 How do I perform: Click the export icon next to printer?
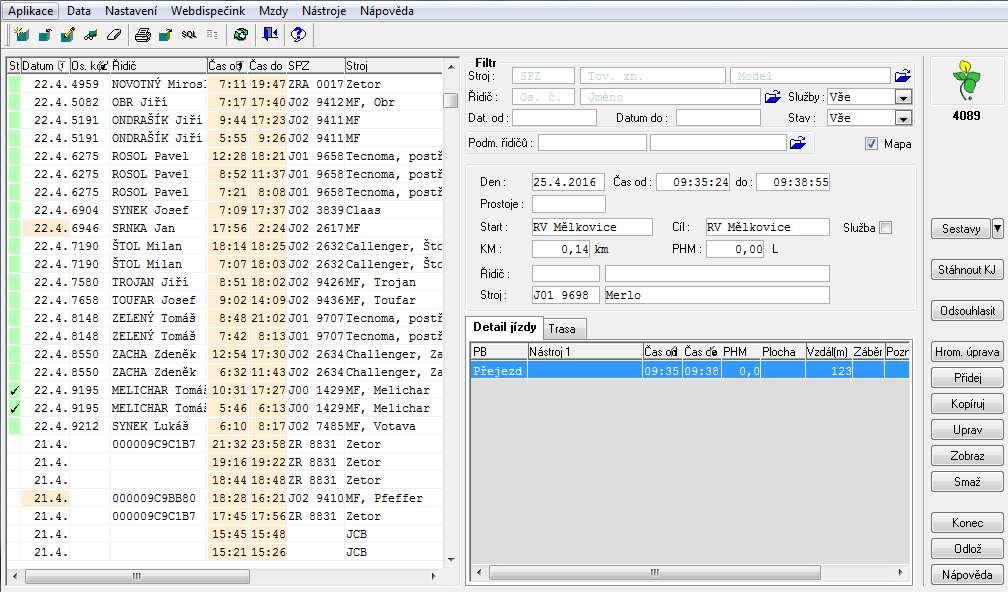[x=165, y=35]
